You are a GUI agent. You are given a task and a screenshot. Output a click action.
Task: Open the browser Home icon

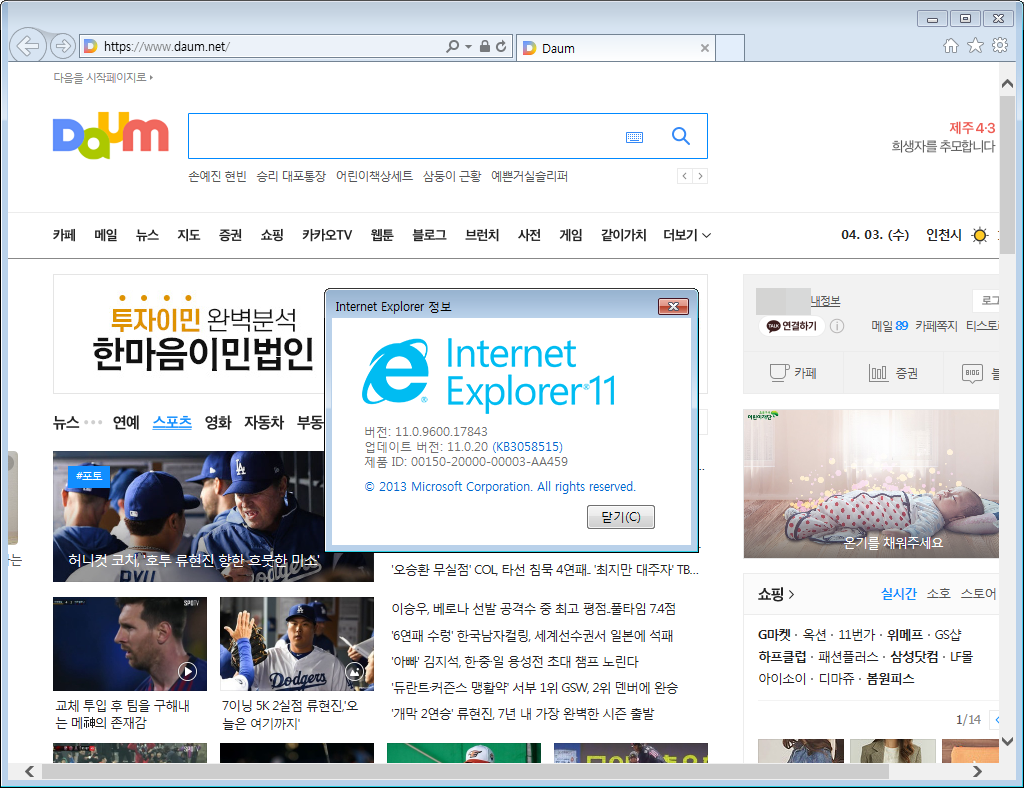(951, 45)
